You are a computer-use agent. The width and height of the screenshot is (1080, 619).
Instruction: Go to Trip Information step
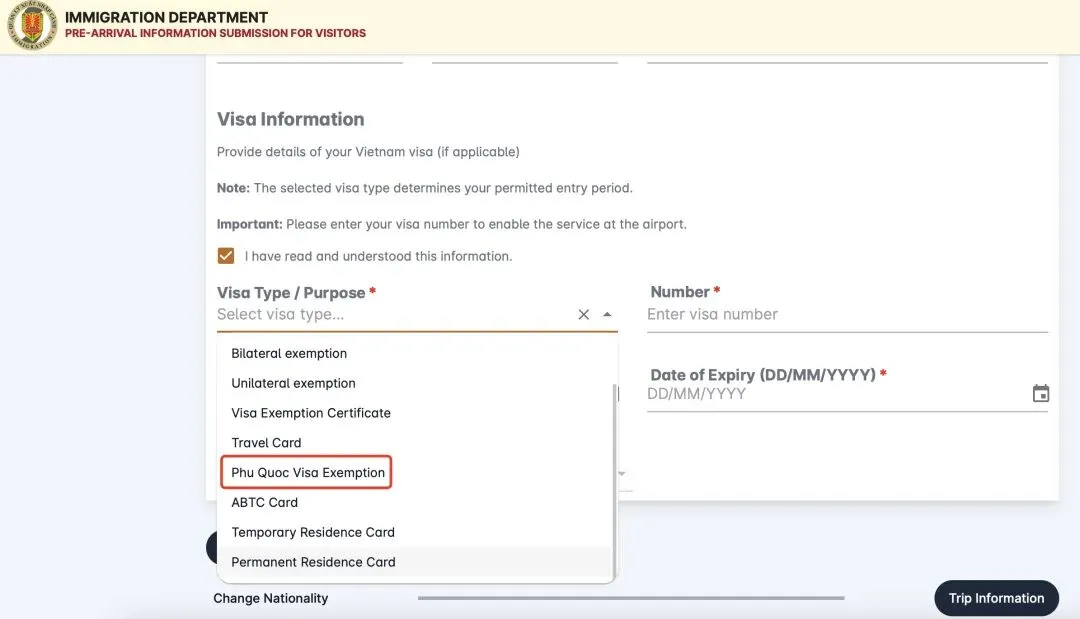(996, 598)
